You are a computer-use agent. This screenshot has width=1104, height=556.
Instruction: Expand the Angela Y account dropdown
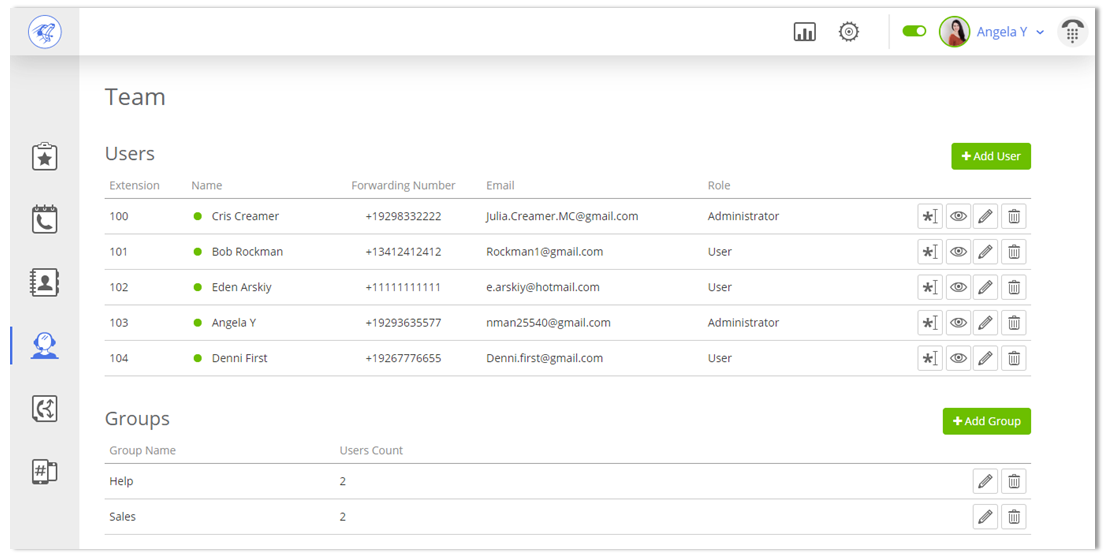click(1040, 33)
